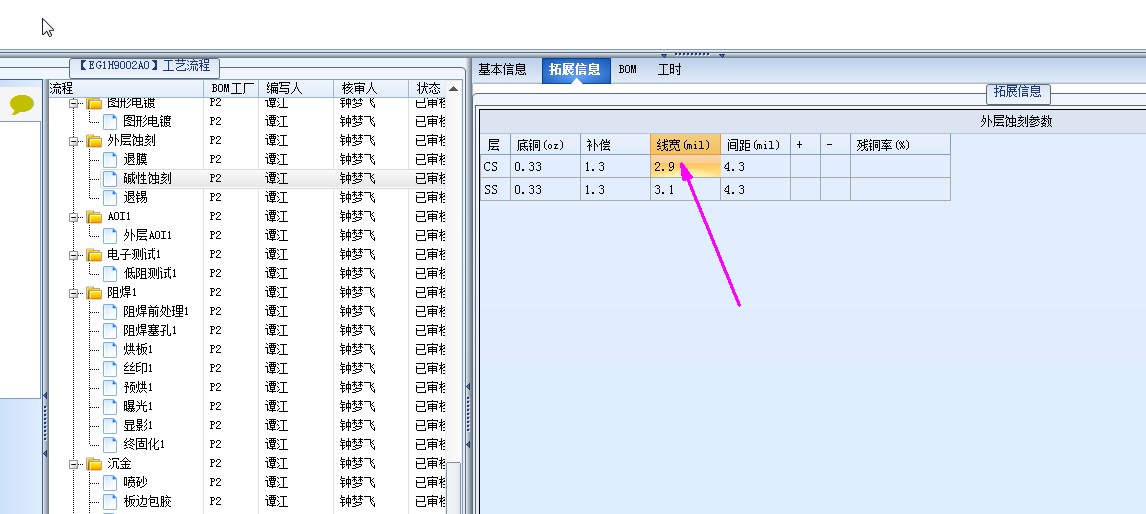Click the CS row 补偿 value 1.3
1146x514 pixels.
click(x=615, y=167)
